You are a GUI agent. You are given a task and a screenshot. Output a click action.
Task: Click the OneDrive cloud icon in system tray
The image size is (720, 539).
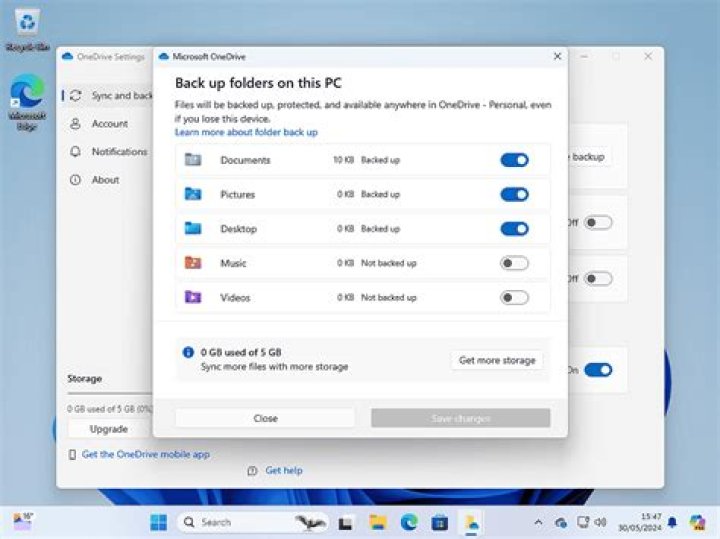(561, 522)
